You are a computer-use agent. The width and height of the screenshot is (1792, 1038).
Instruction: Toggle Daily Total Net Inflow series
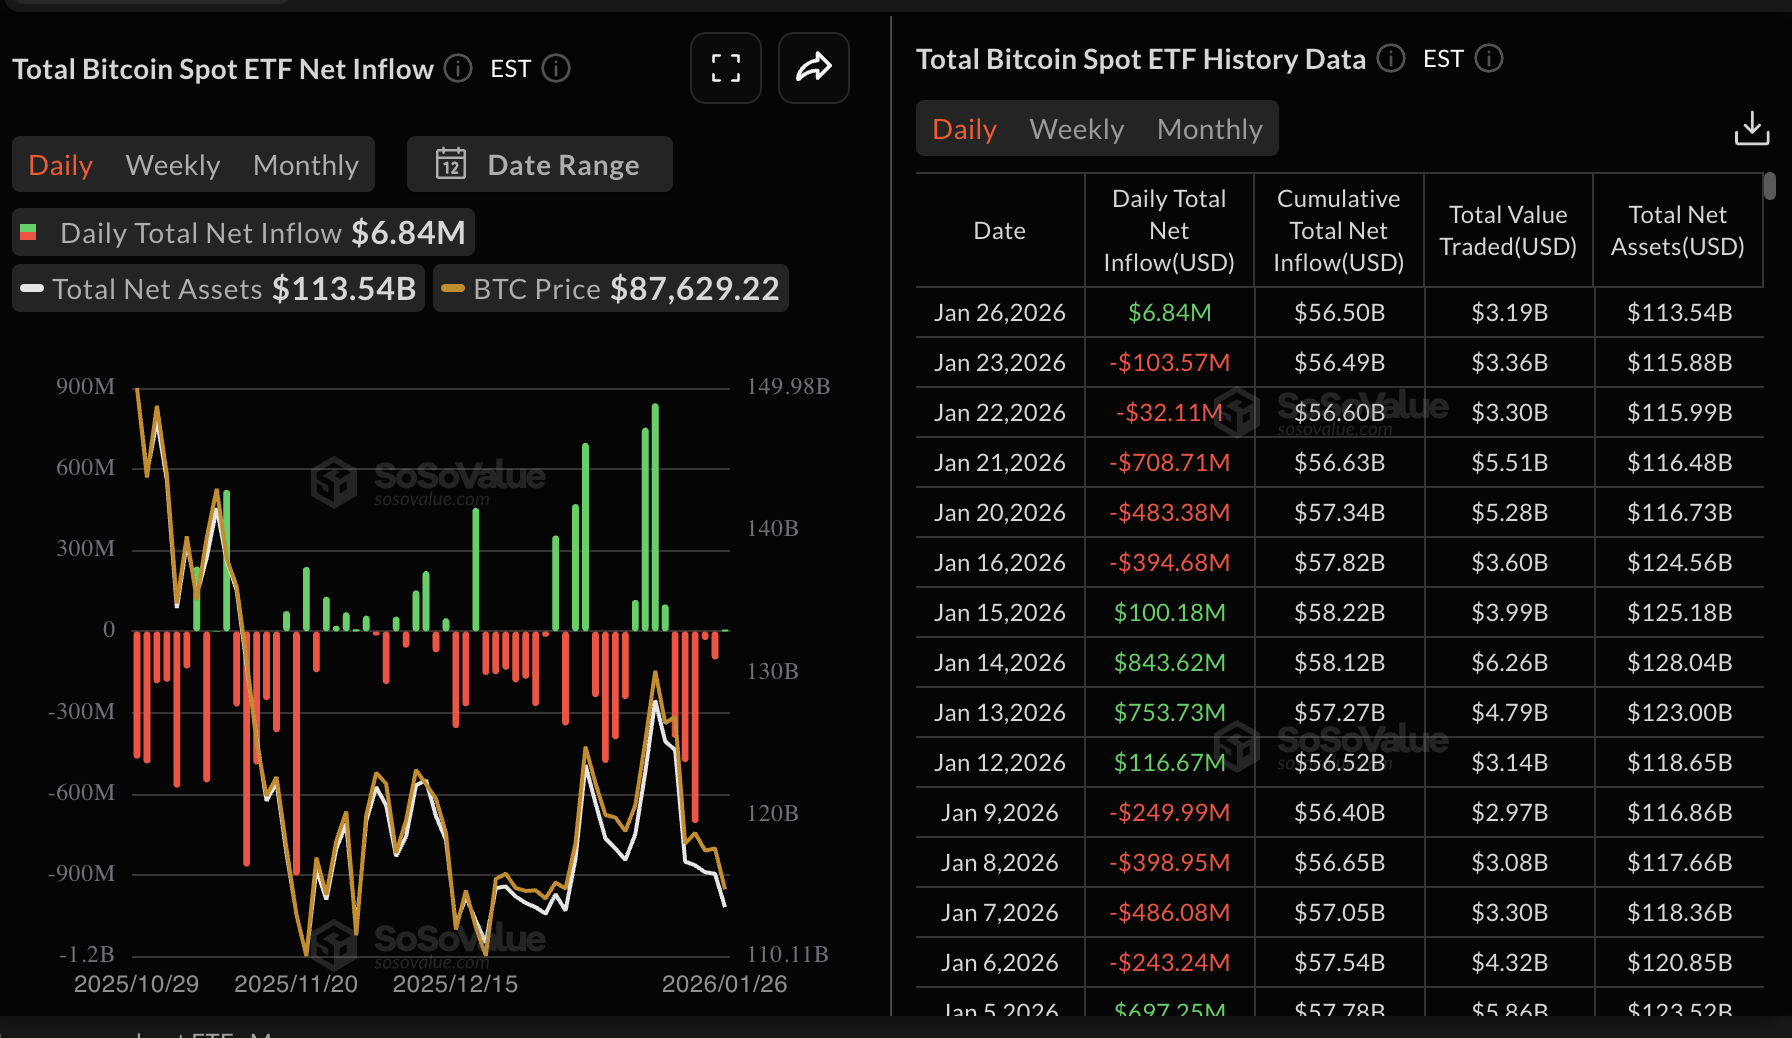(x=243, y=233)
